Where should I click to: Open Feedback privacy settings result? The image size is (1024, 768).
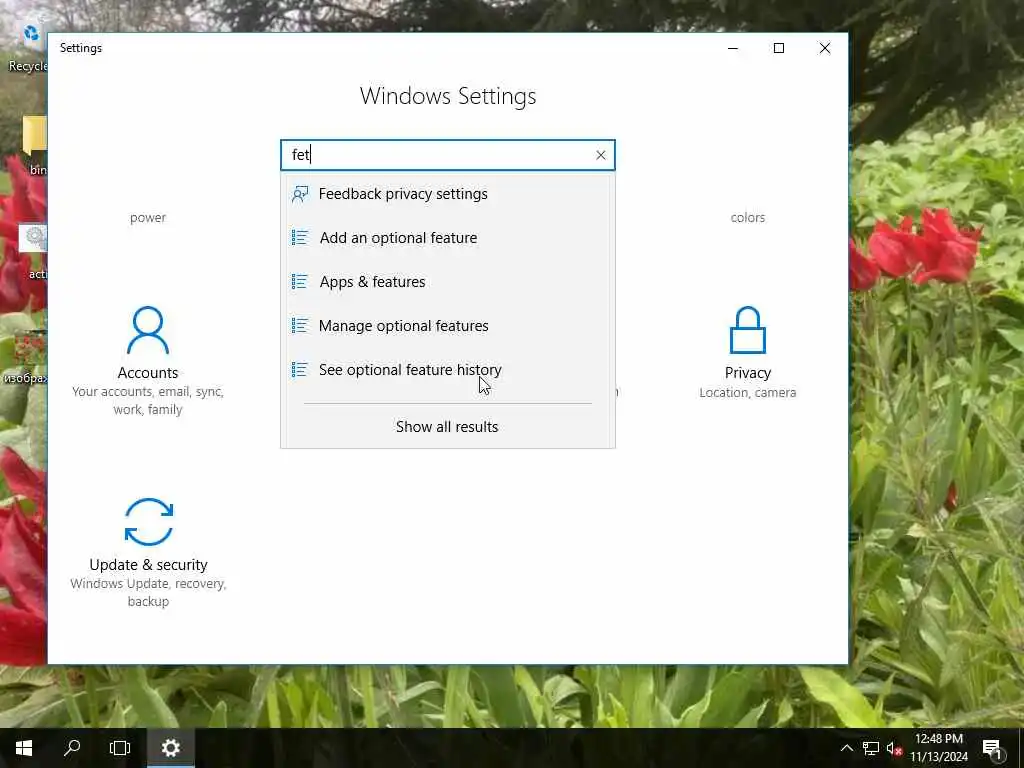(447, 194)
